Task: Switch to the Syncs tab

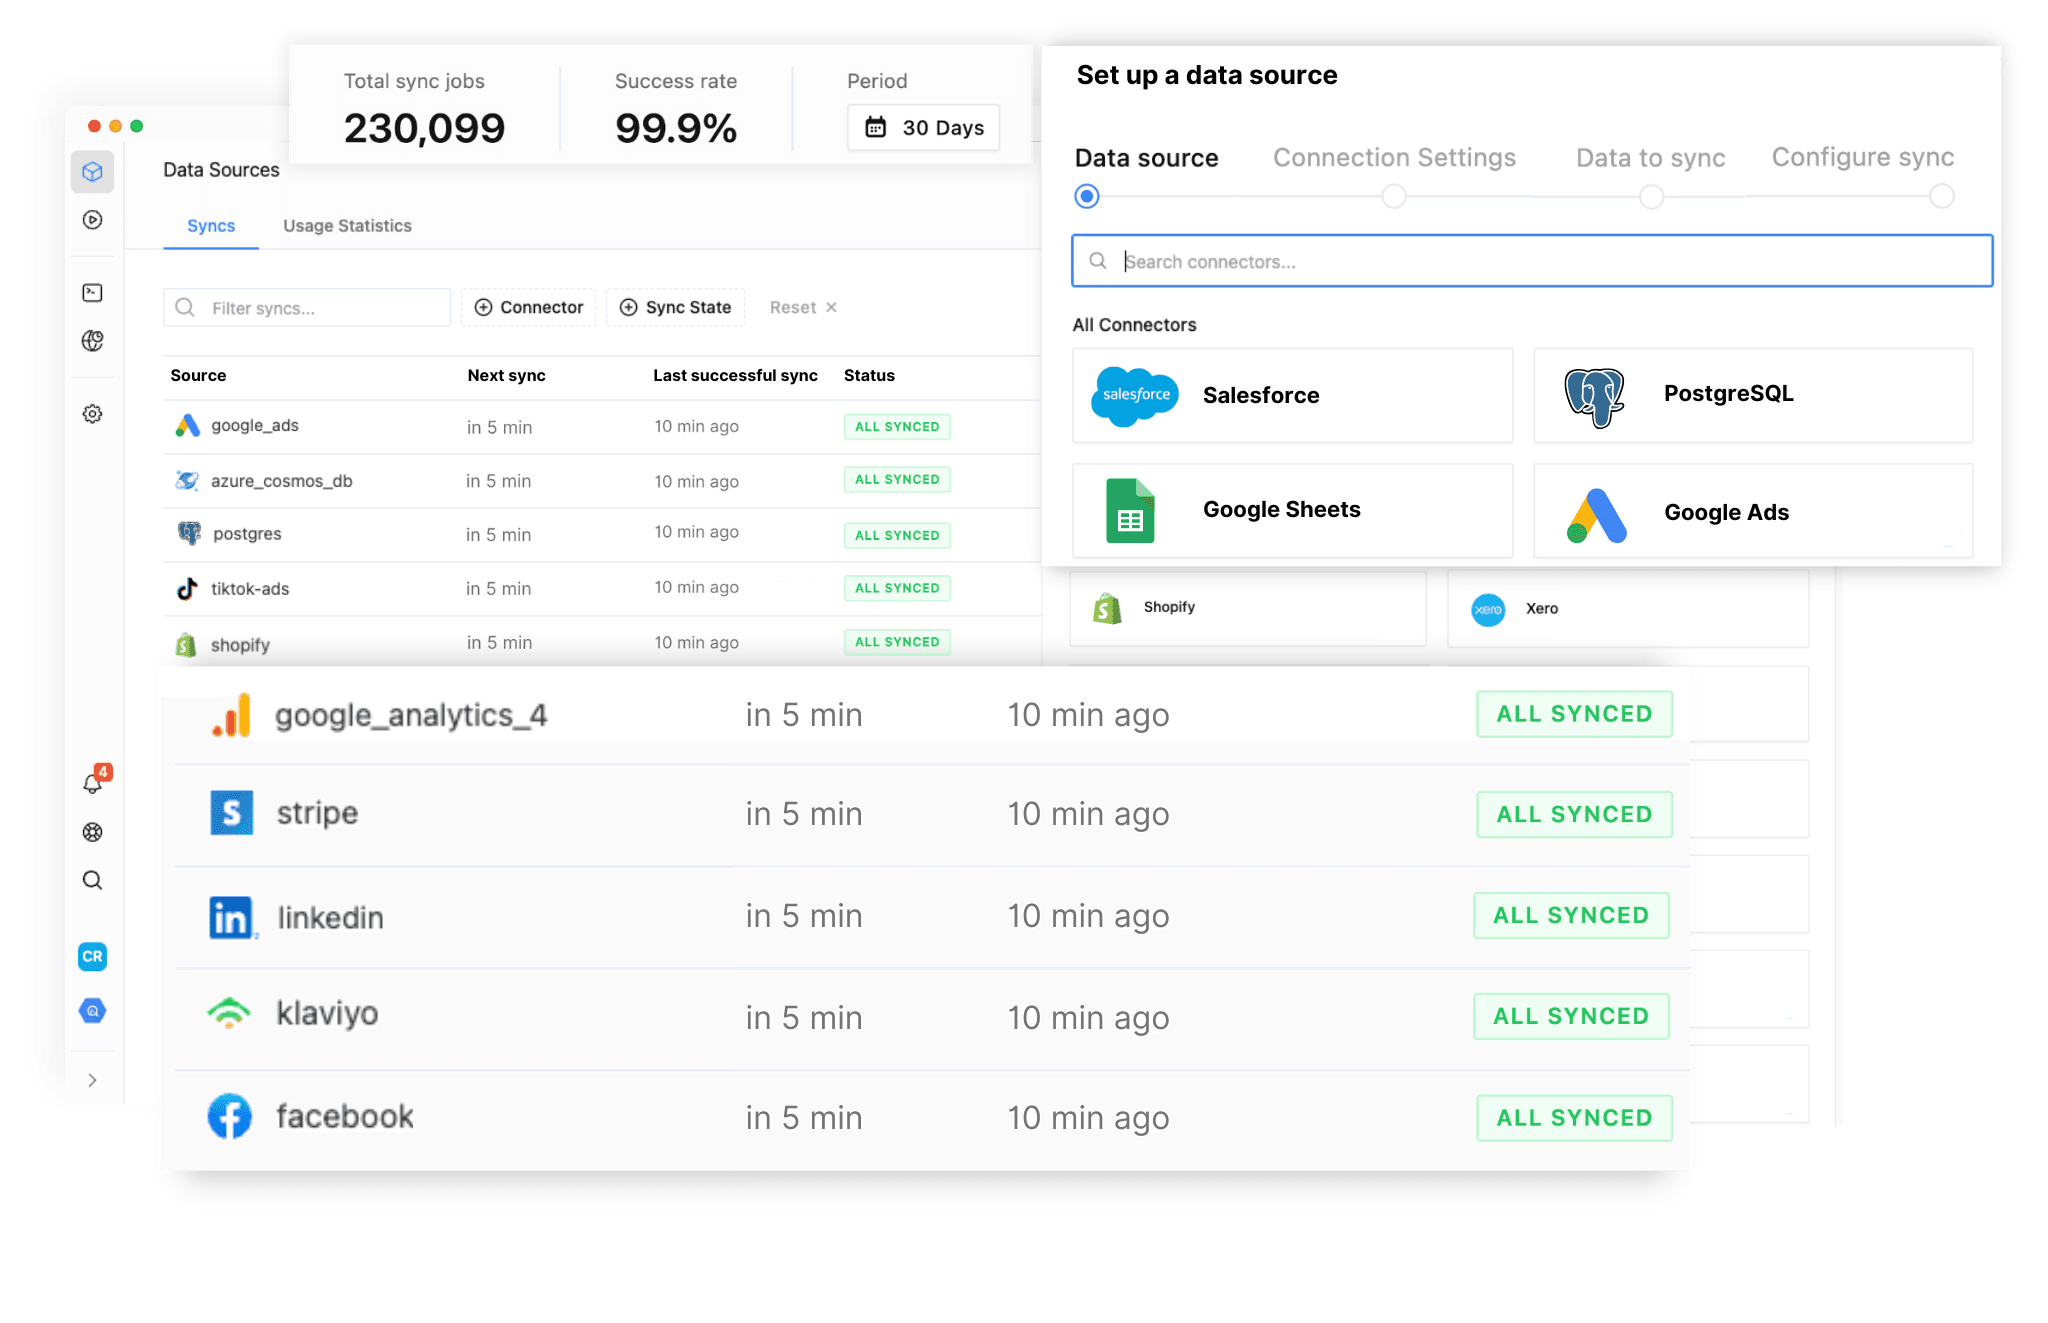Action: [210, 225]
